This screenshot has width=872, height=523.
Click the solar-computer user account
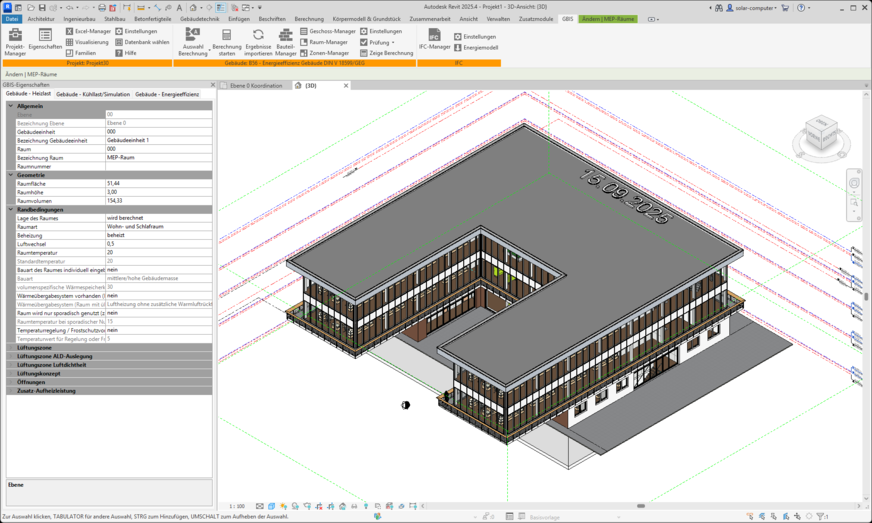click(x=752, y=8)
